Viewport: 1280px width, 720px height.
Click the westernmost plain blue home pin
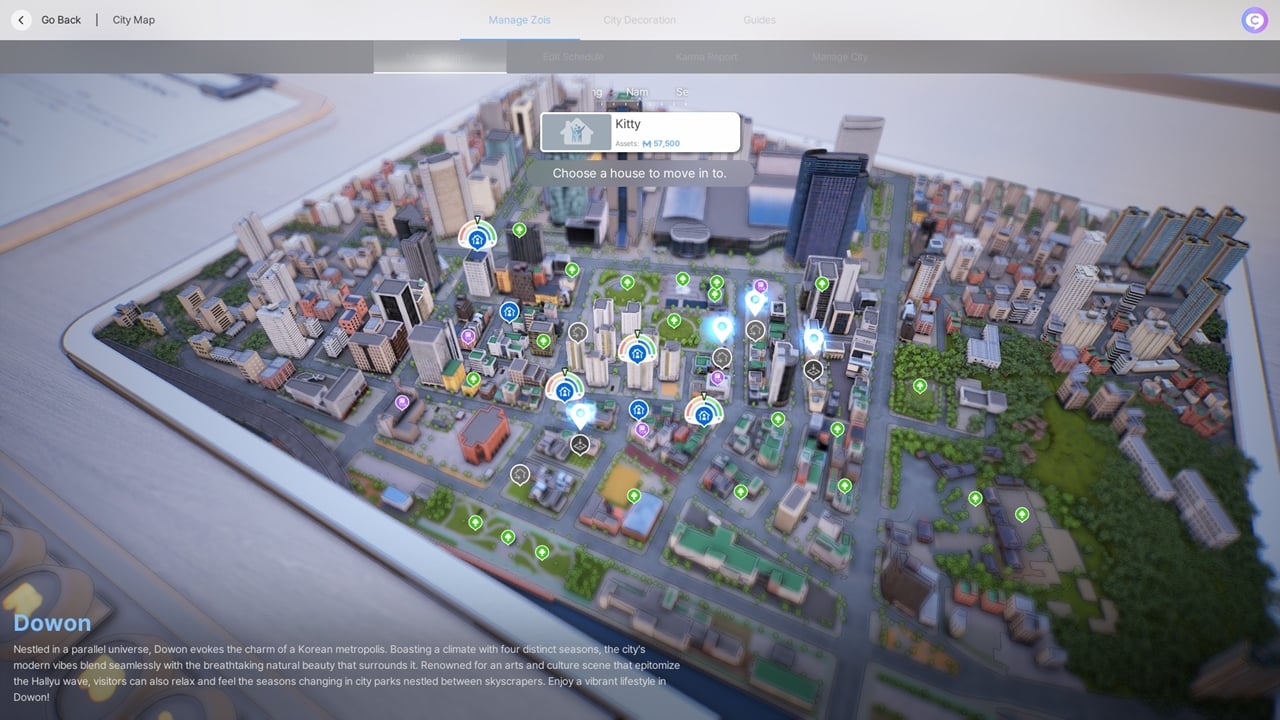(x=509, y=313)
